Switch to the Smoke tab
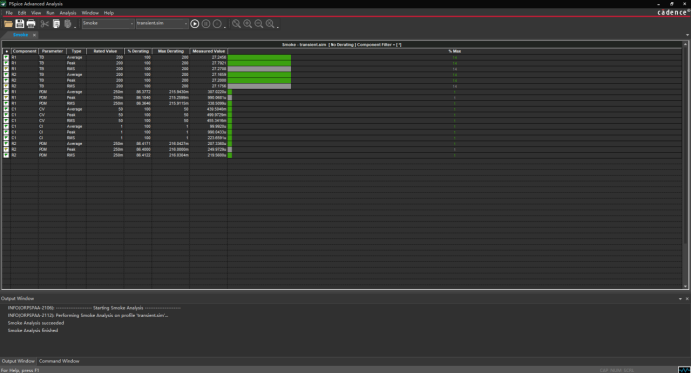Screen dimensions: 691x374 point(20,35)
